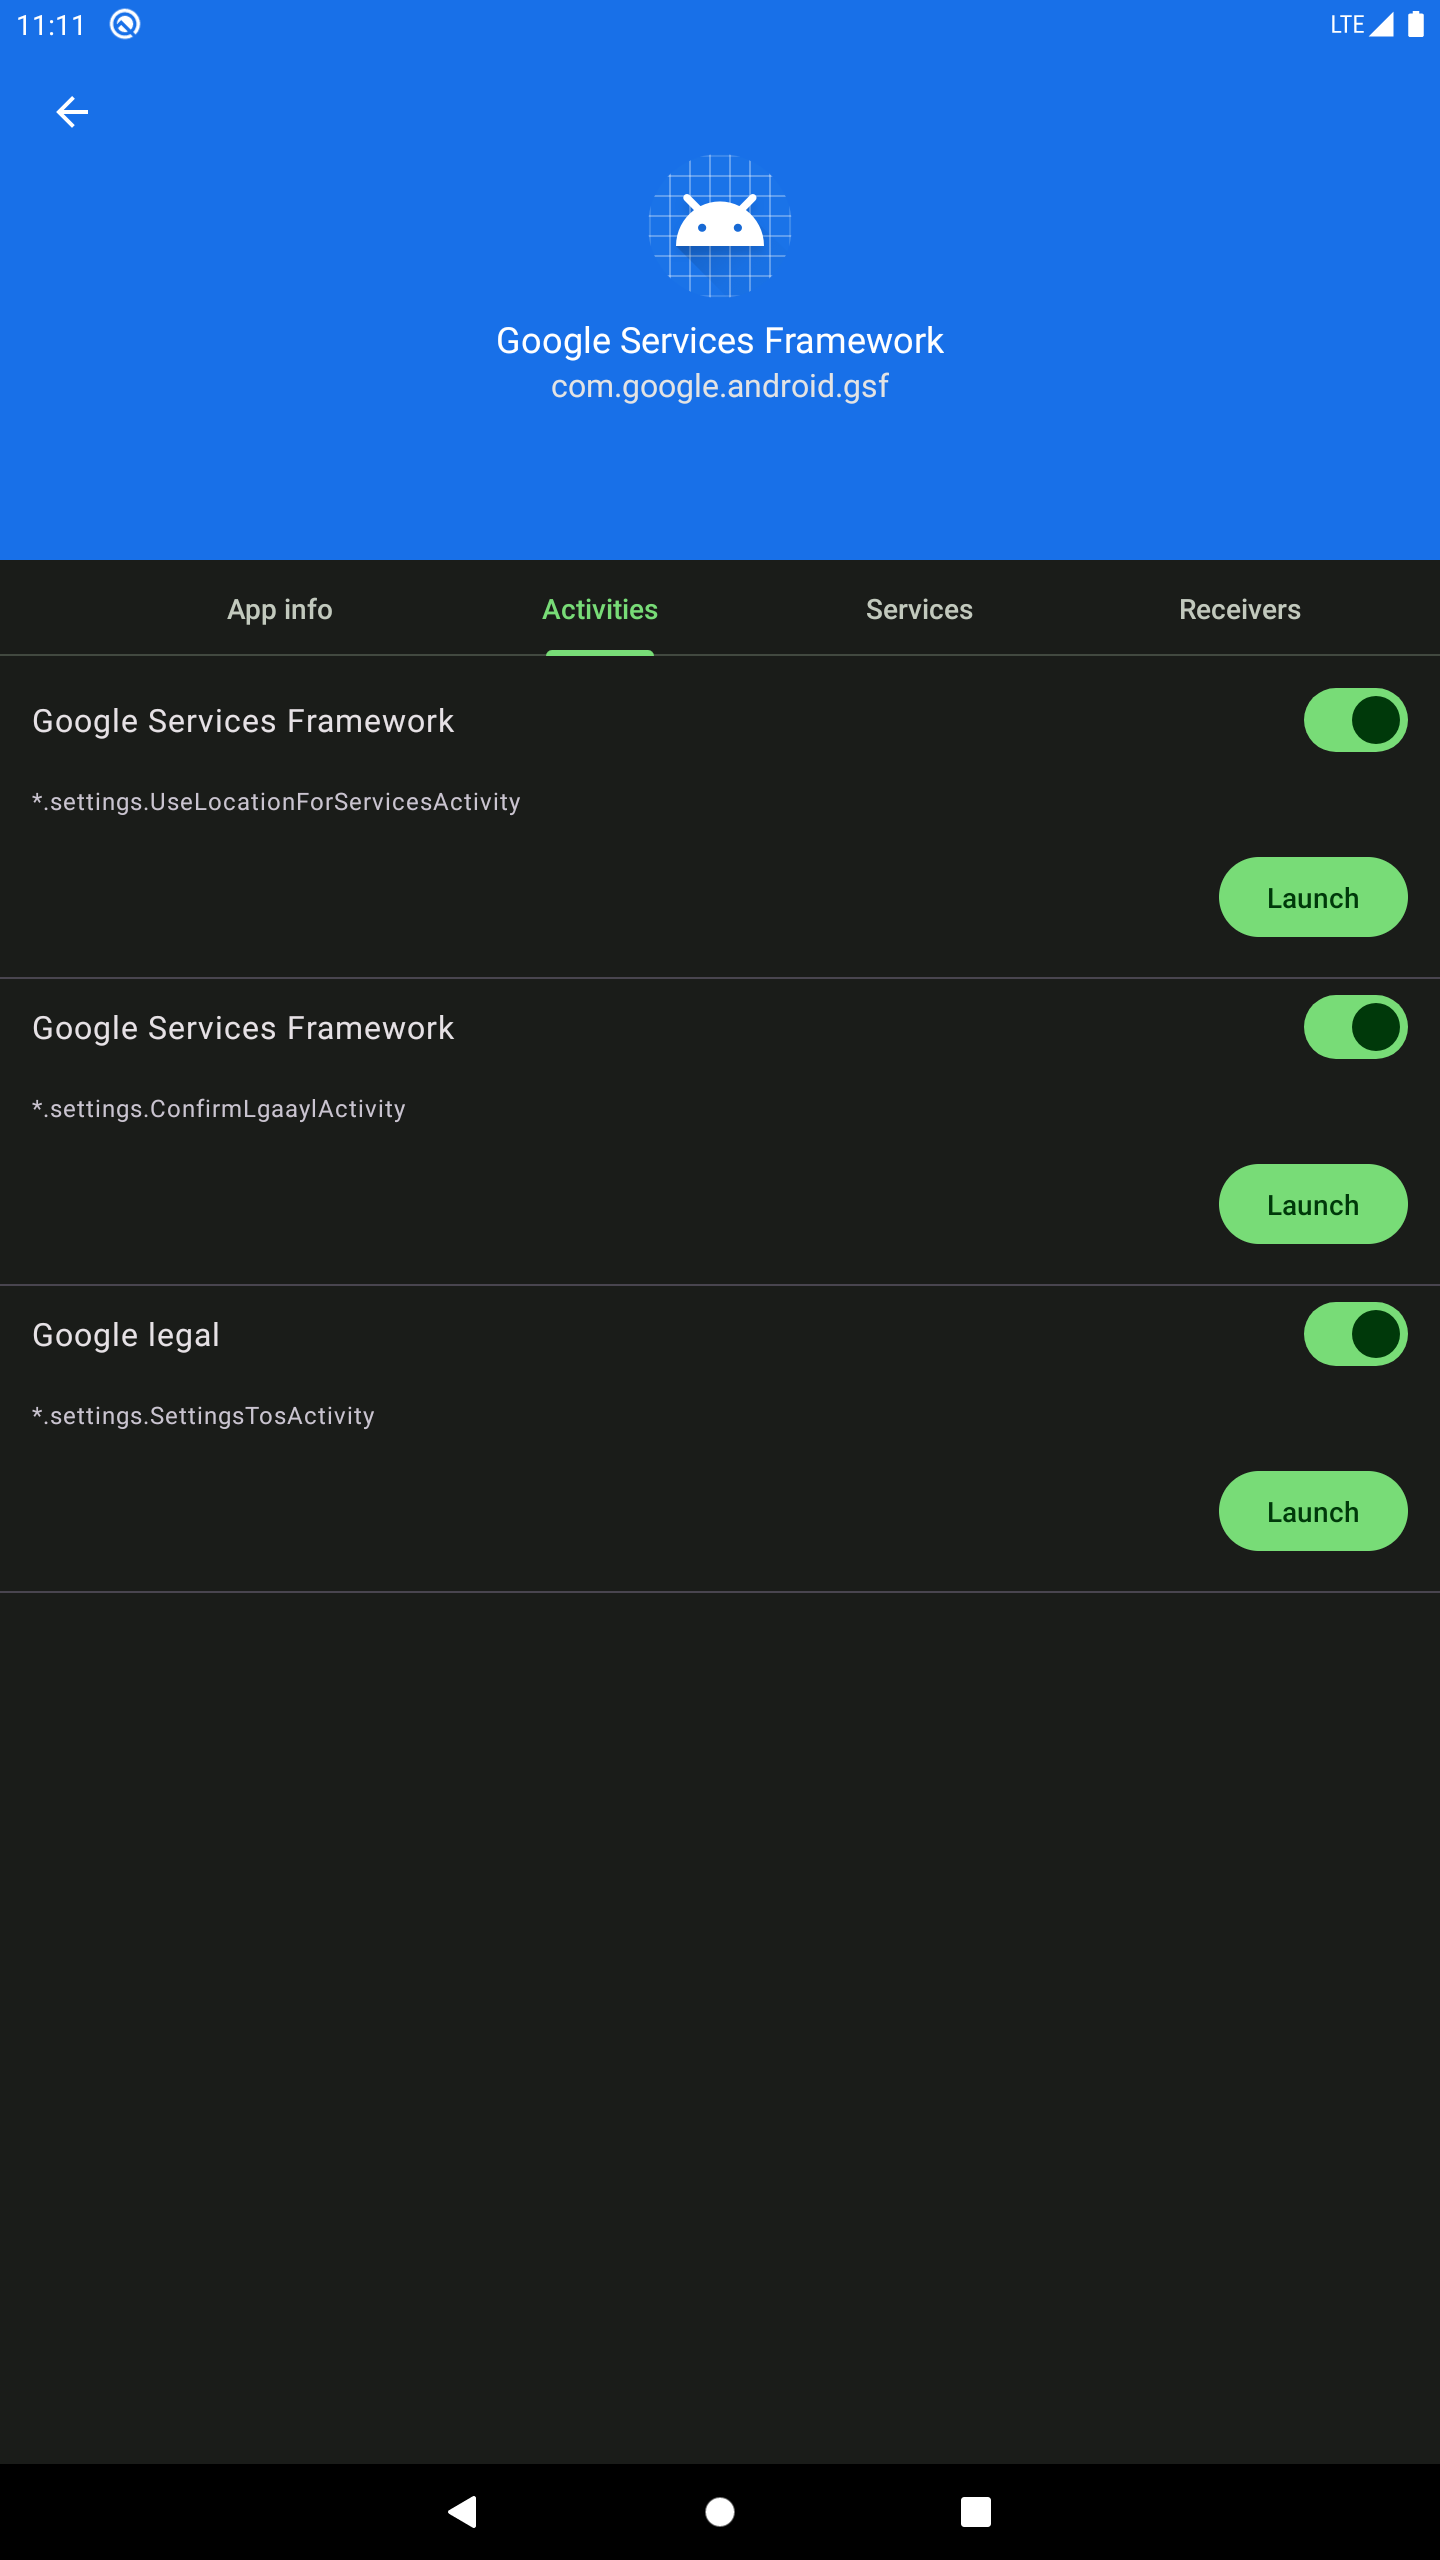Tap the Android home circle button
This screenshot has width=1440, height=2560.
coord(720,2511)
